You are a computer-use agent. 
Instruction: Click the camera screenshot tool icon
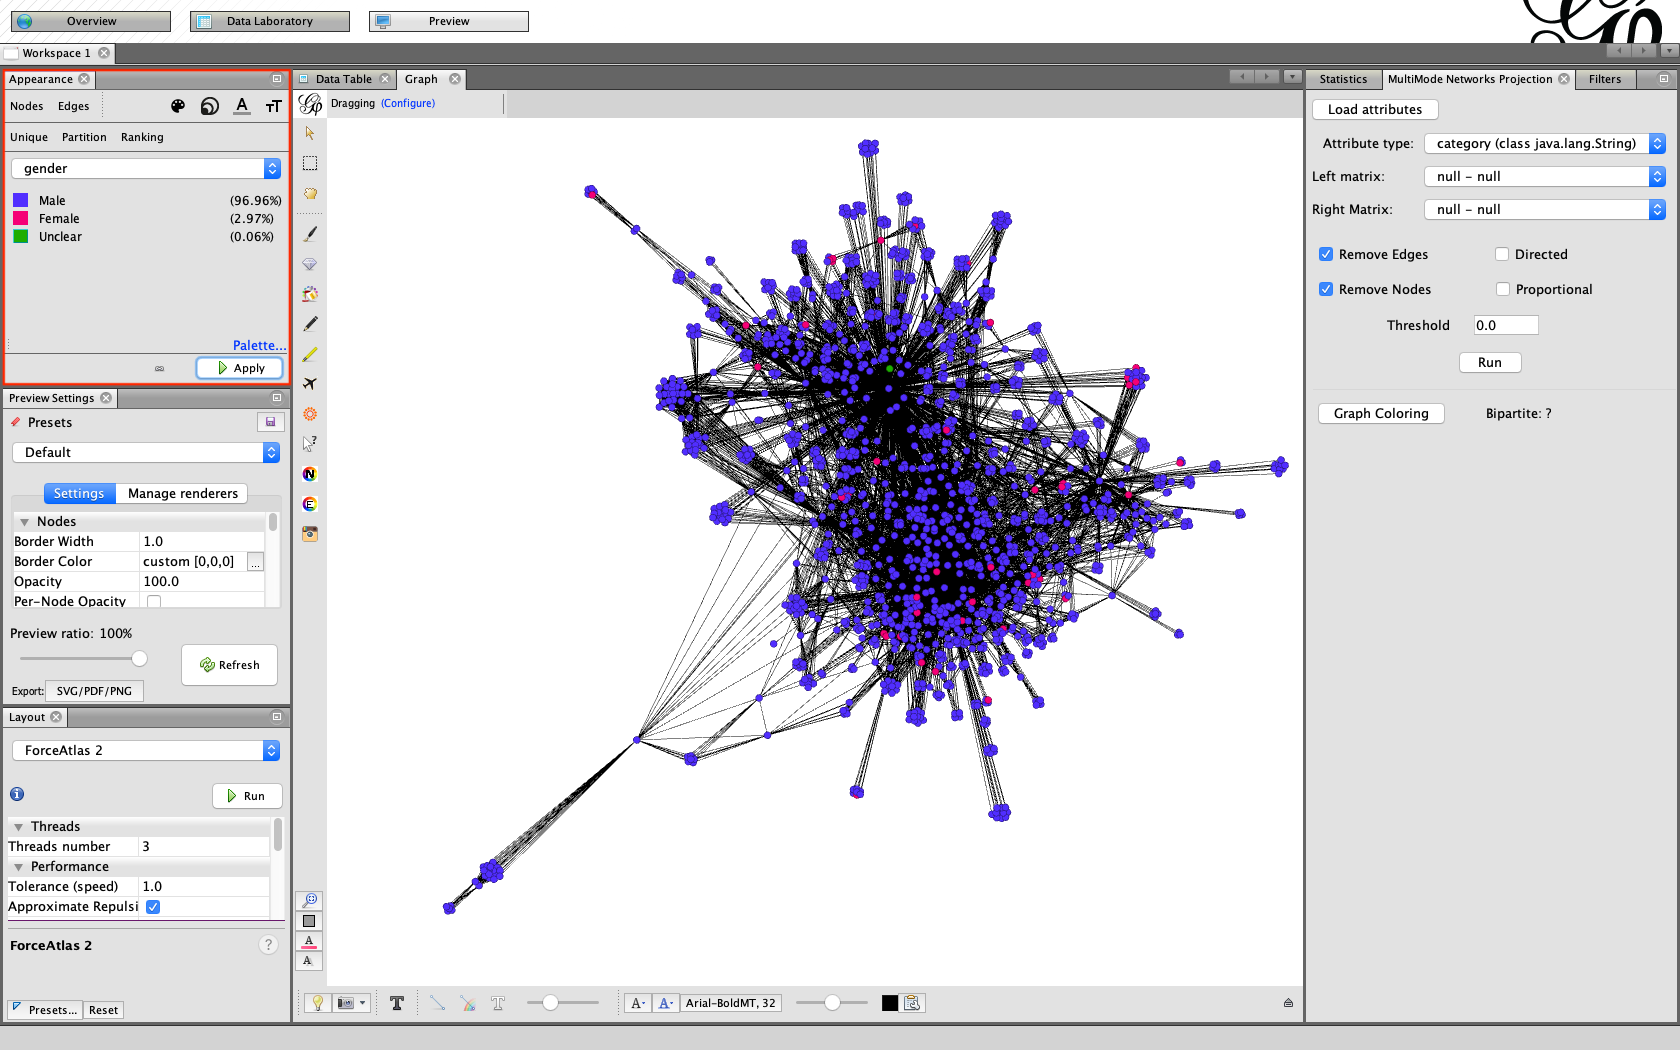310,534
